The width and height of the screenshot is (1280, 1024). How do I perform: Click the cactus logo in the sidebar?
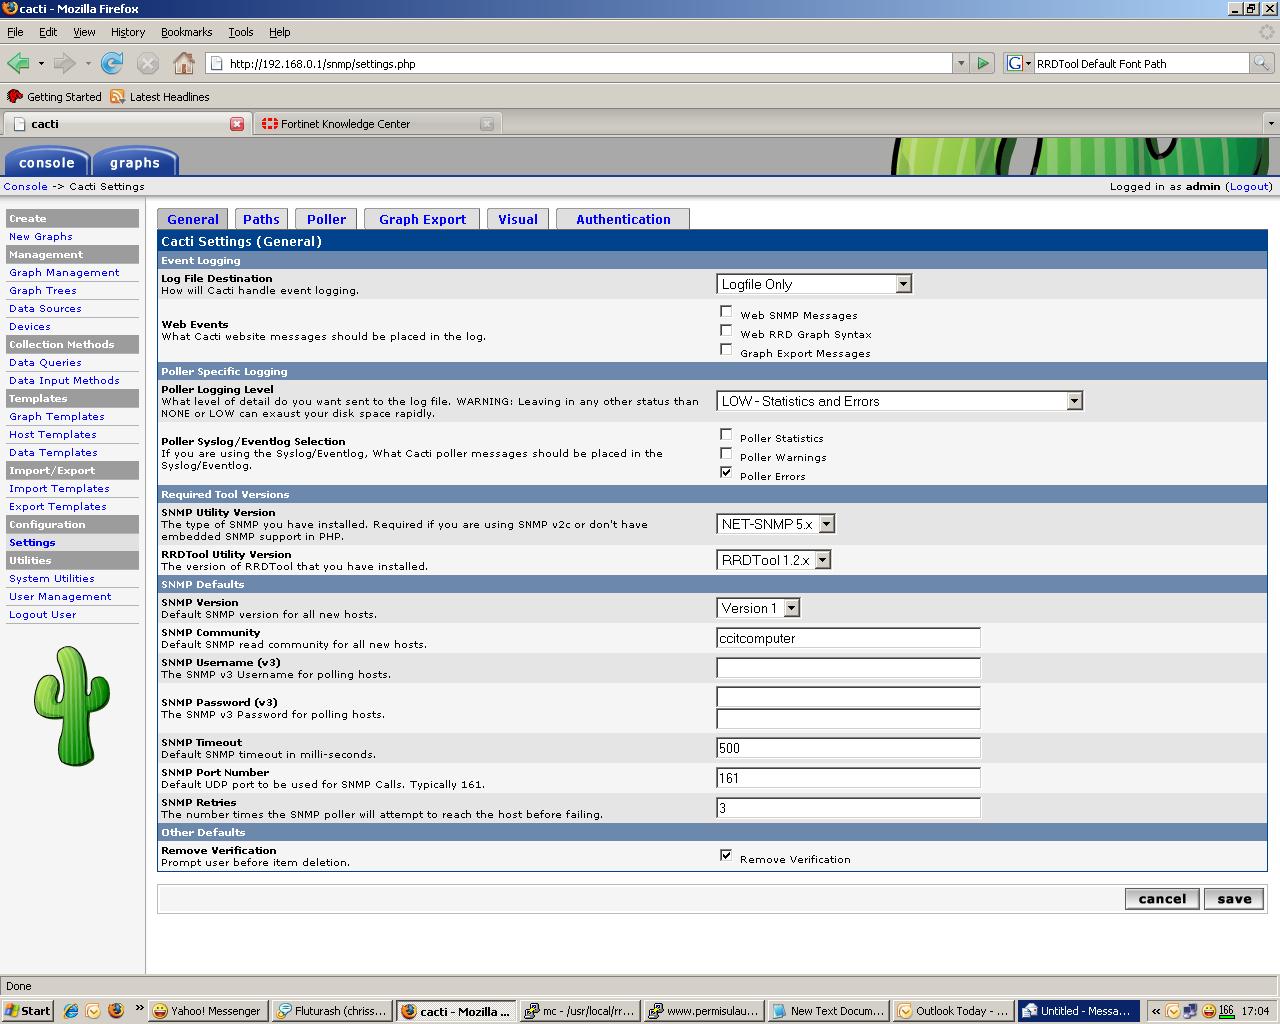[x=72, y=705]
